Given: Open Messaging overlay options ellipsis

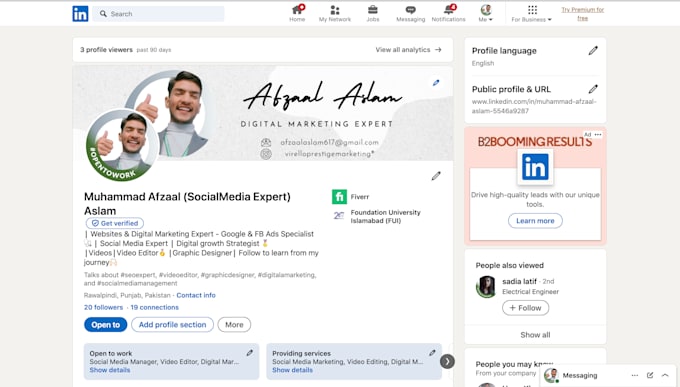Looking at the screenshot, I should 635,375.
